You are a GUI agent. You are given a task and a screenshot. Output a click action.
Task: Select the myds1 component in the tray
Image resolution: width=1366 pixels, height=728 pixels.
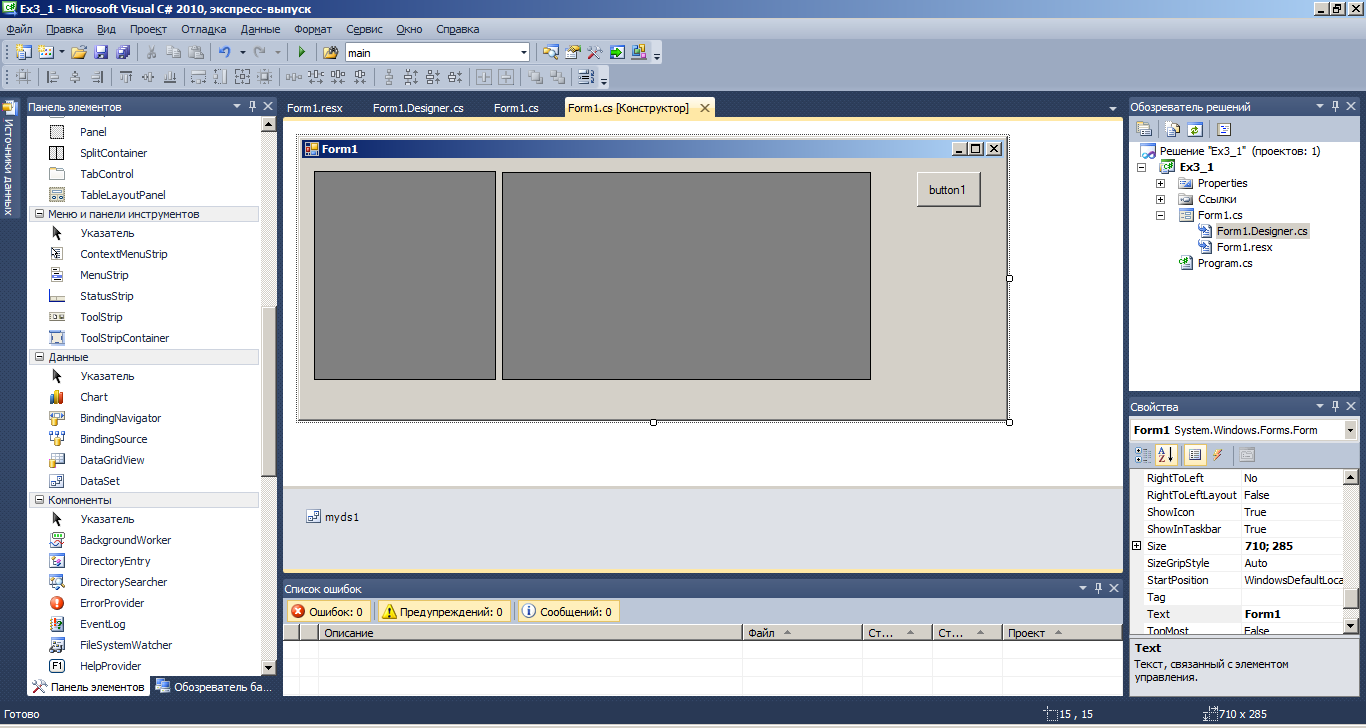333,517
